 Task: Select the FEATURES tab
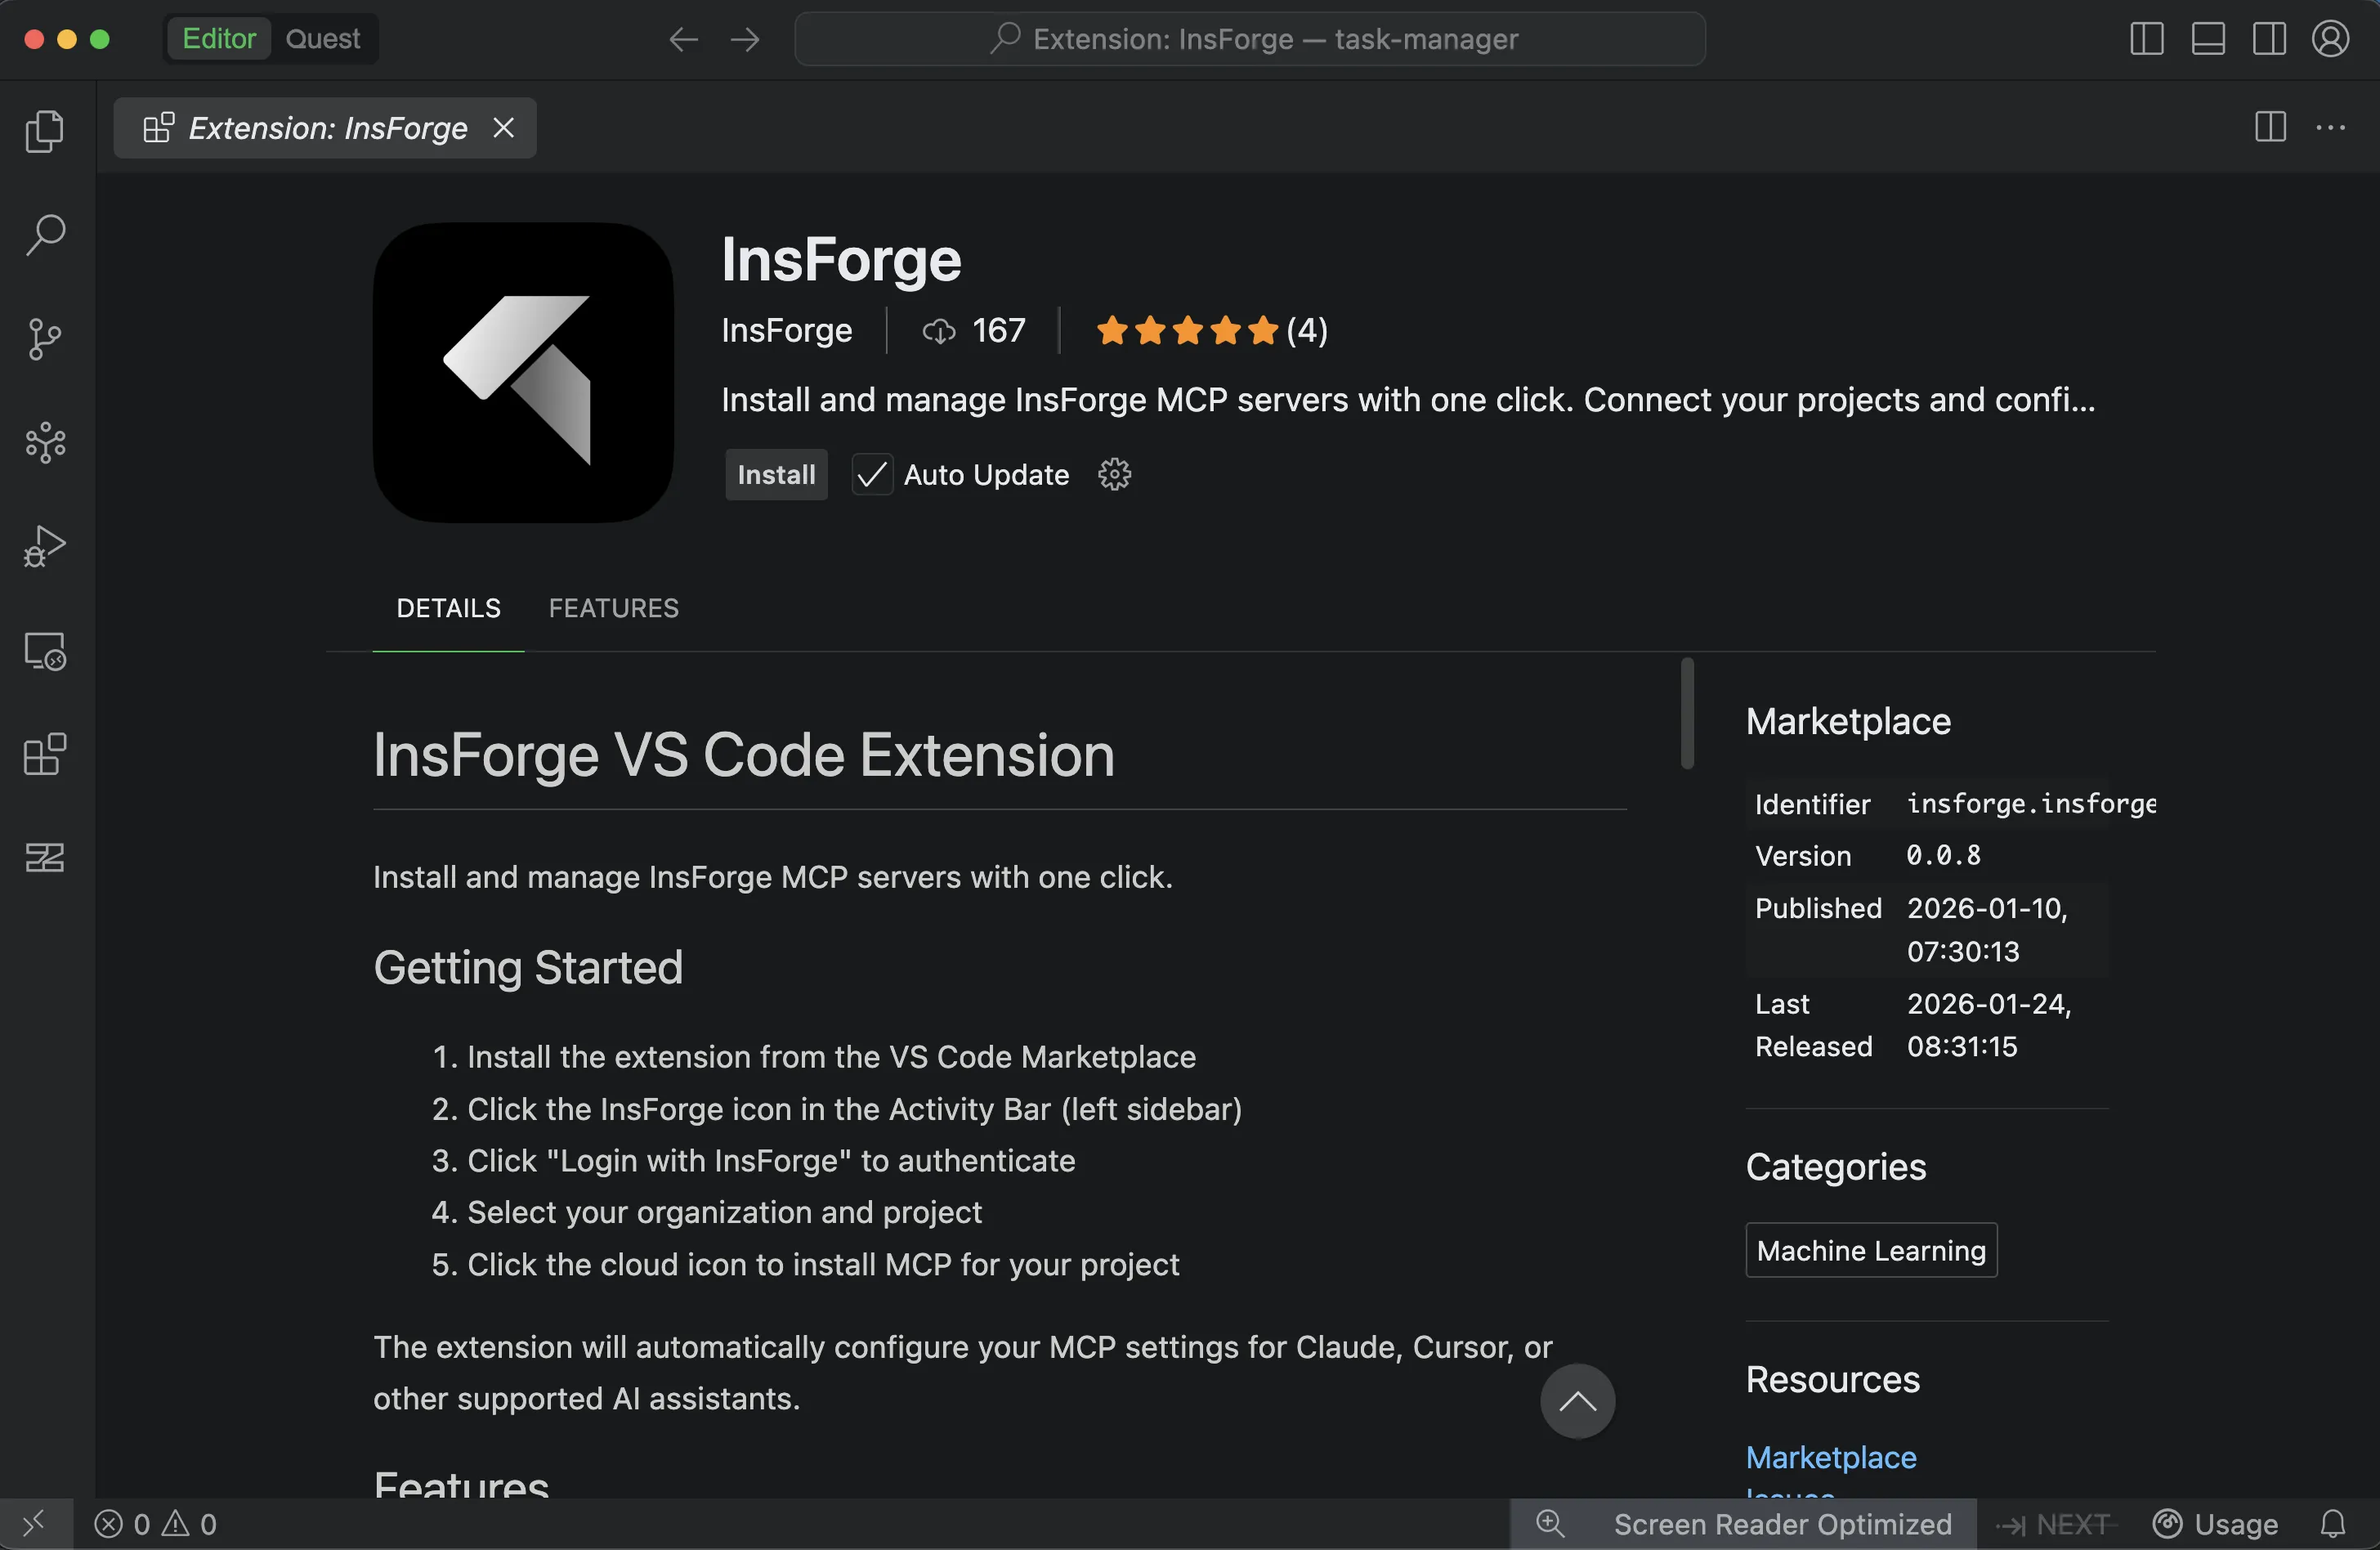[x=613, y=608]
